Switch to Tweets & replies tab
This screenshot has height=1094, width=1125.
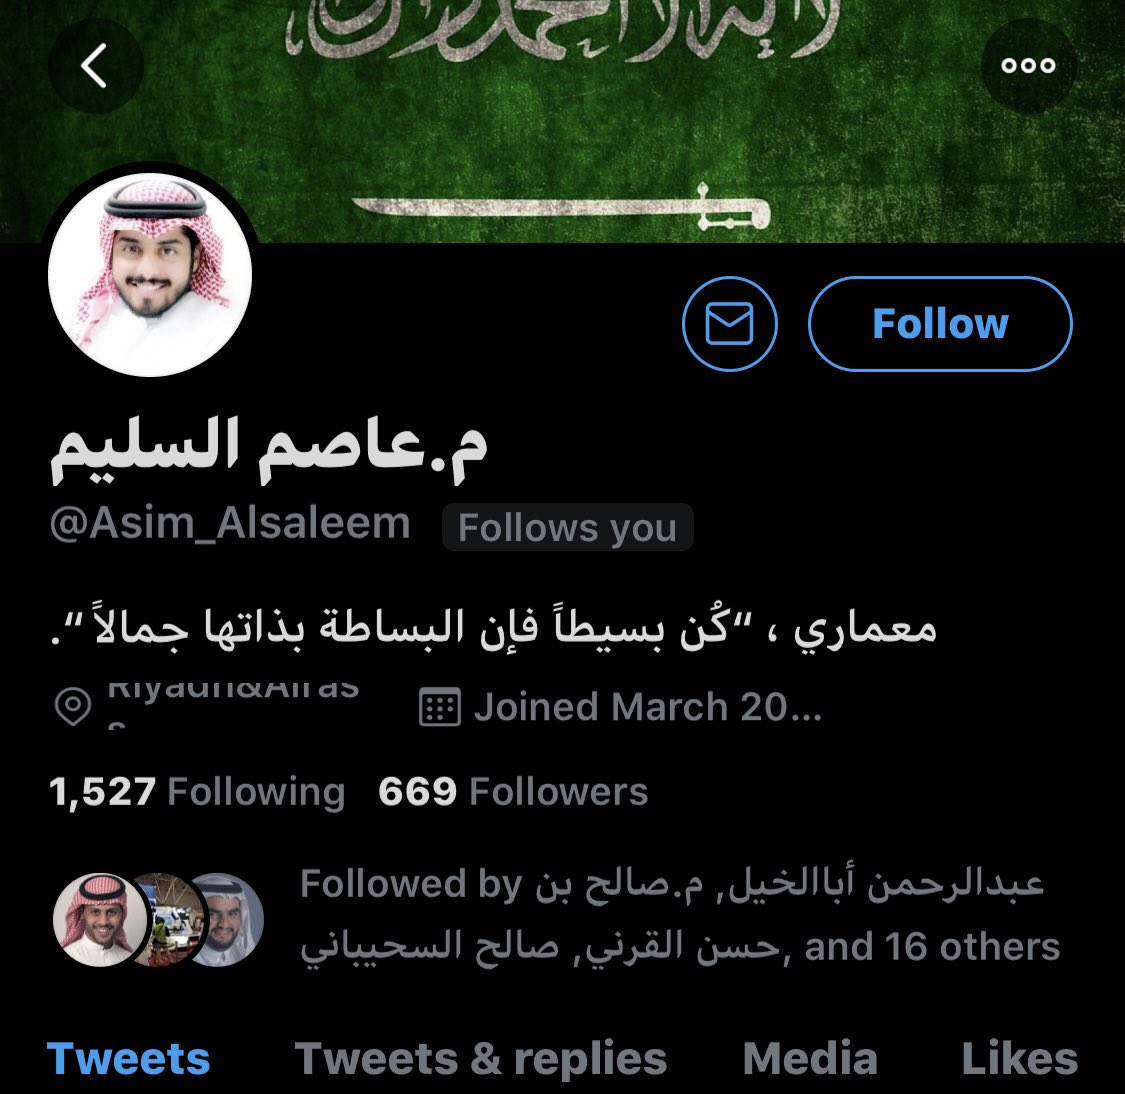tap(481, 1058)
